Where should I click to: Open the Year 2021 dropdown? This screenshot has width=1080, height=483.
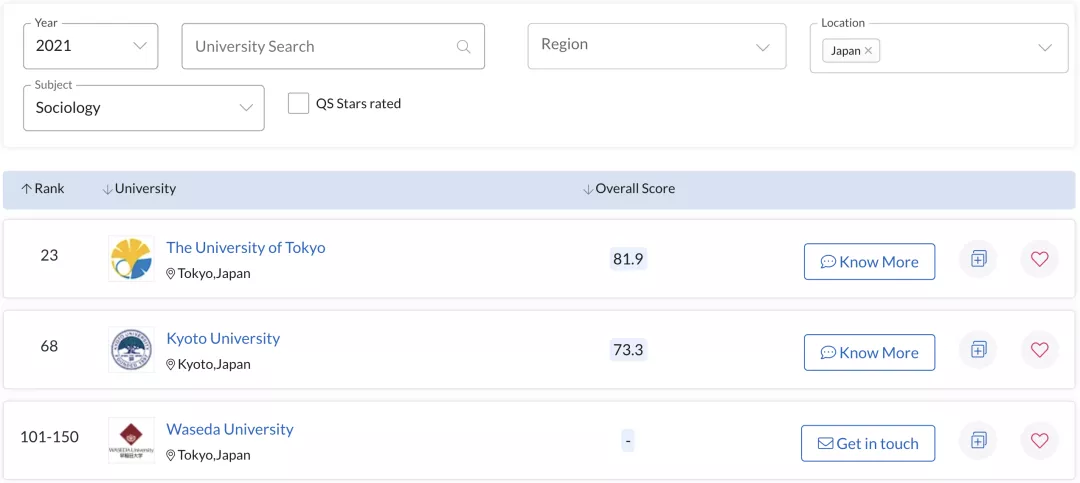[x=90, y=46]
